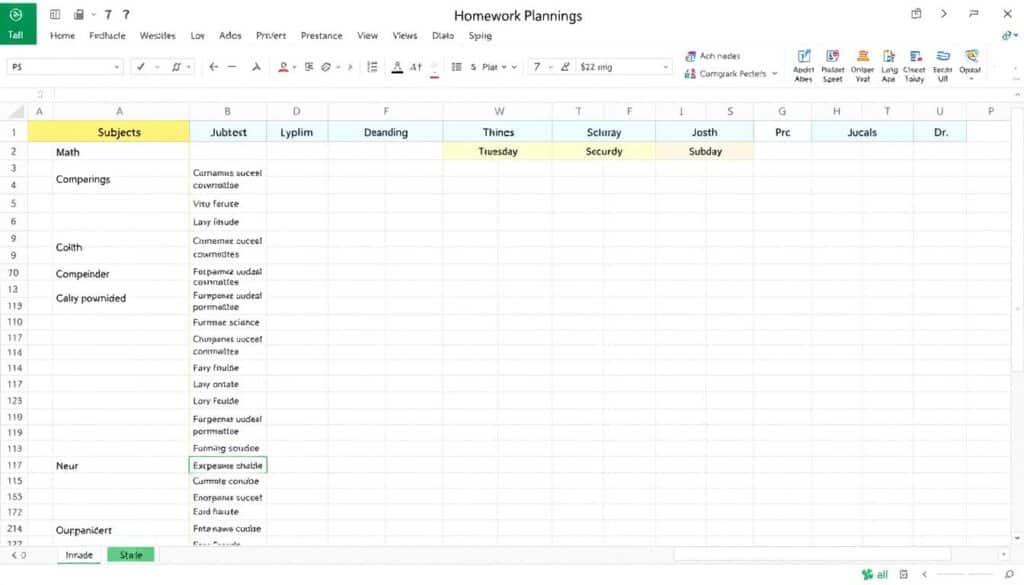Click the red underlined font color icon

(x=283, y=67)
